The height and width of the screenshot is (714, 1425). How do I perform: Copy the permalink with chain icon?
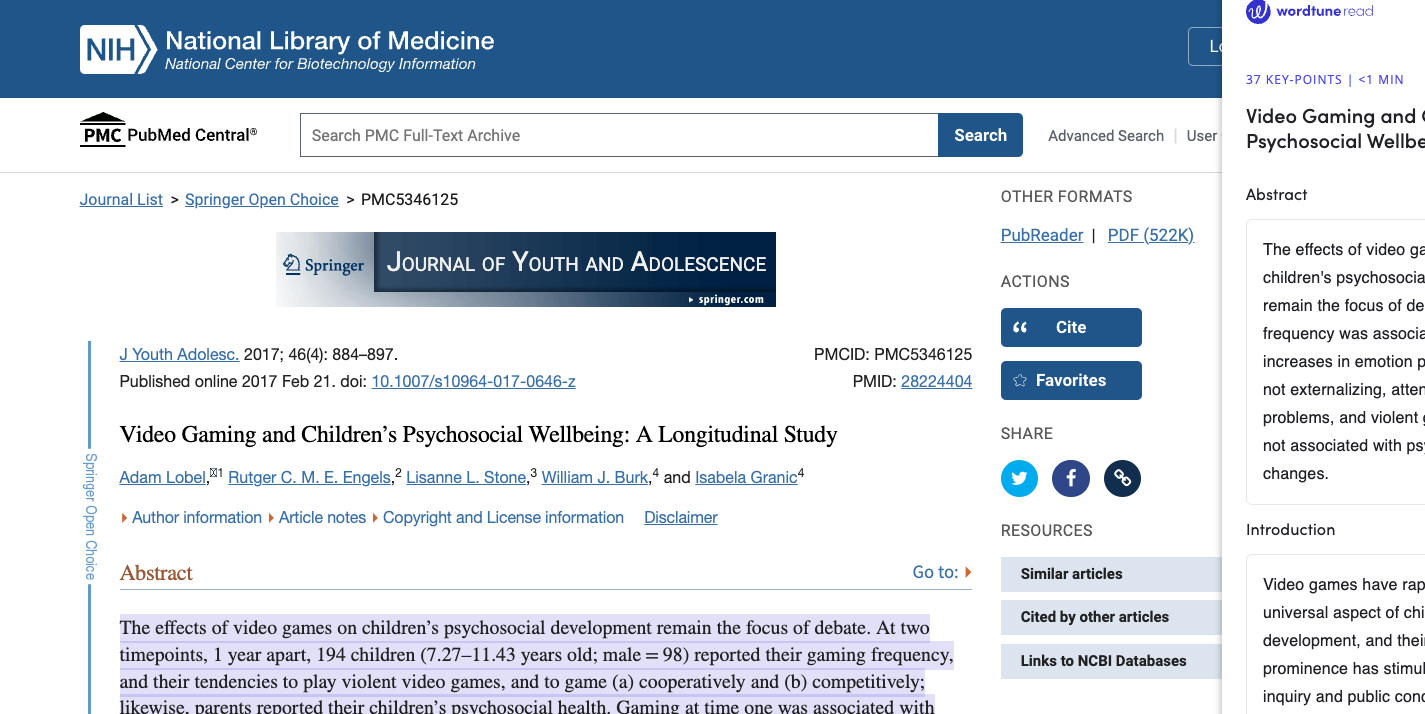tap(1122, 478)
